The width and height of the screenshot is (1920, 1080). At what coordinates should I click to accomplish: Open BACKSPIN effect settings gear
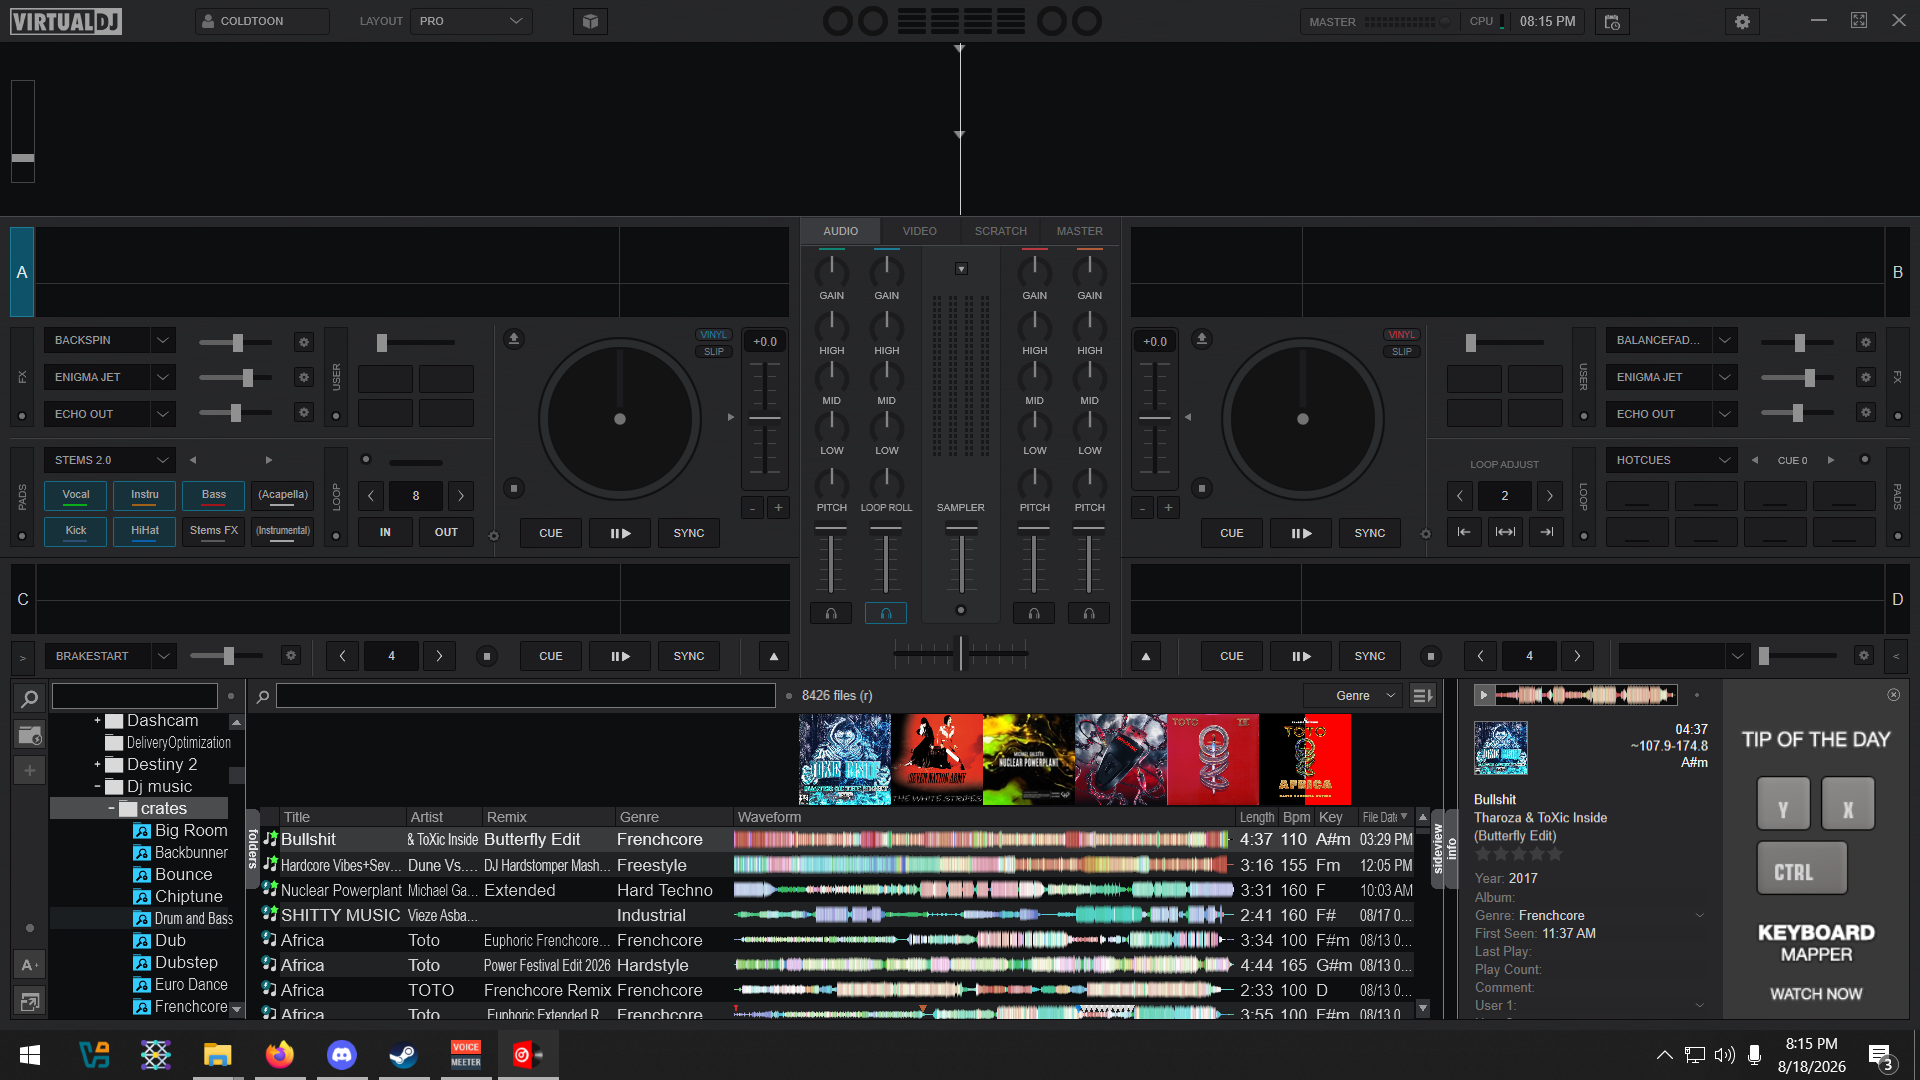coord(304,342)
